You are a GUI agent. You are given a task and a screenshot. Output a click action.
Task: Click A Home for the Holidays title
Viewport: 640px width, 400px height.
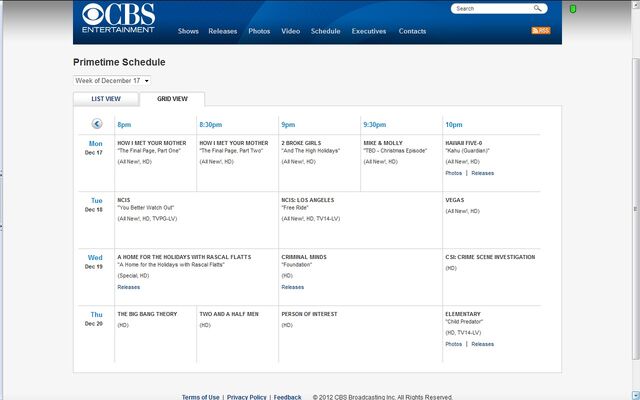pos(184,257)
